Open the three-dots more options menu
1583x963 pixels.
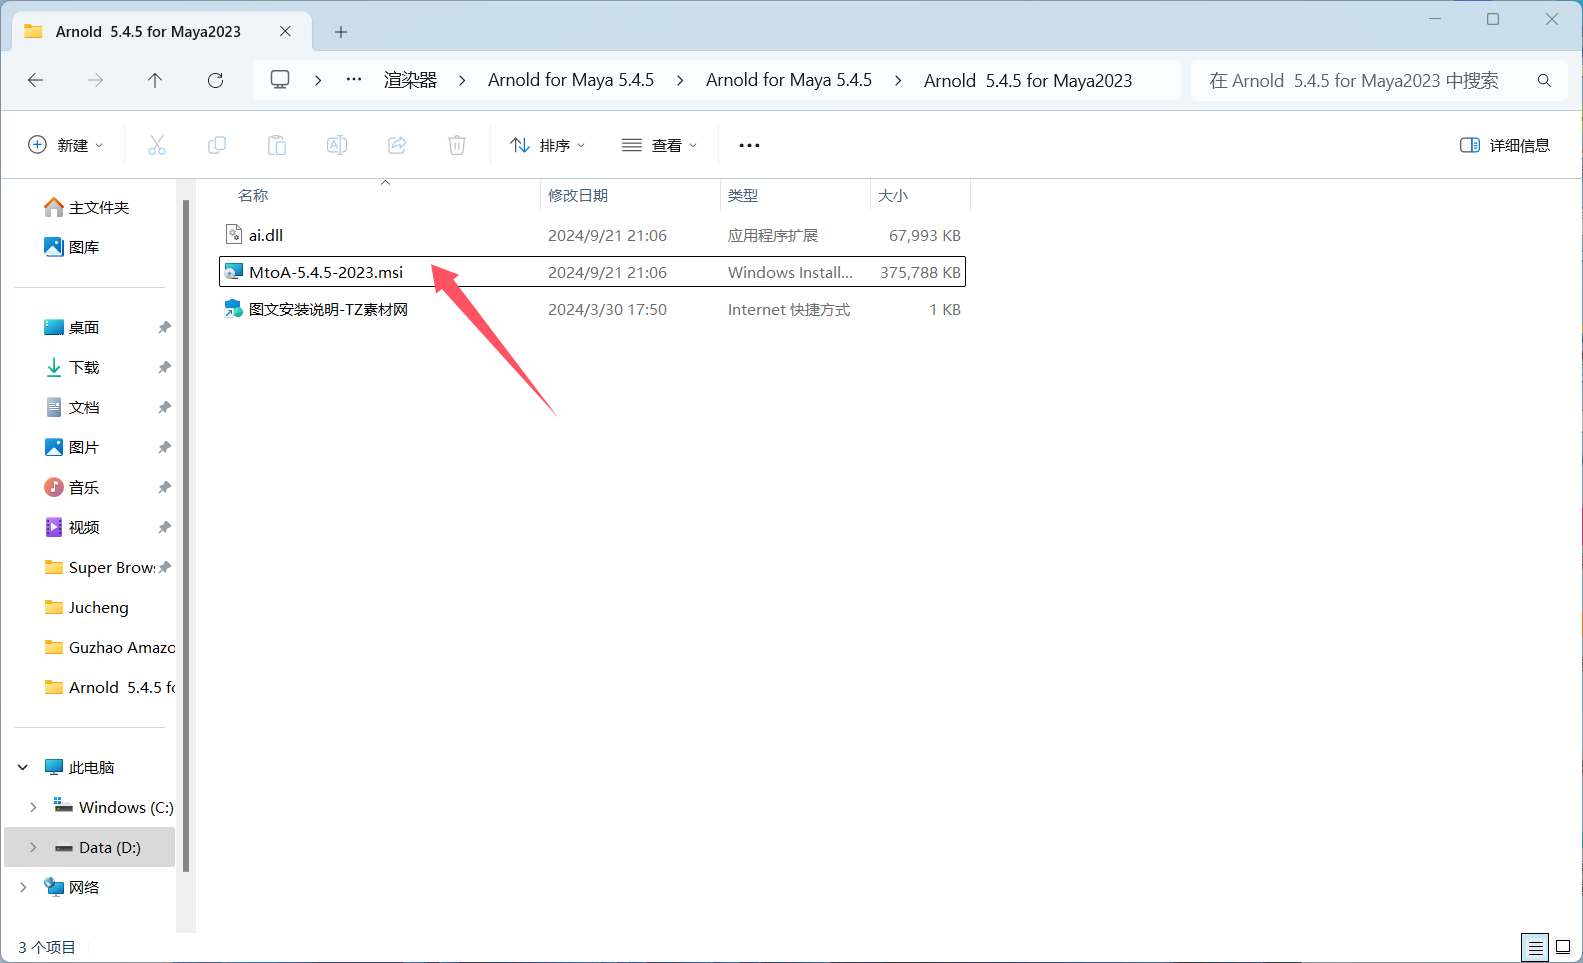[749, 145]
